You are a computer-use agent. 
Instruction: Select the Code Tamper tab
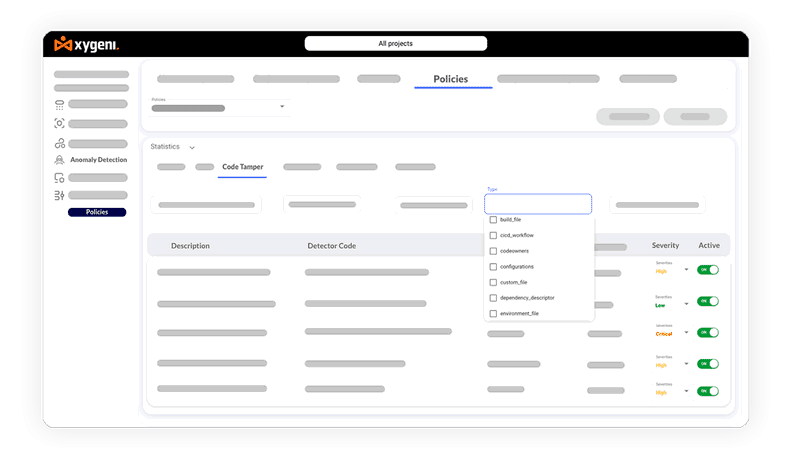pyautogui.click(x=242, y=167)
